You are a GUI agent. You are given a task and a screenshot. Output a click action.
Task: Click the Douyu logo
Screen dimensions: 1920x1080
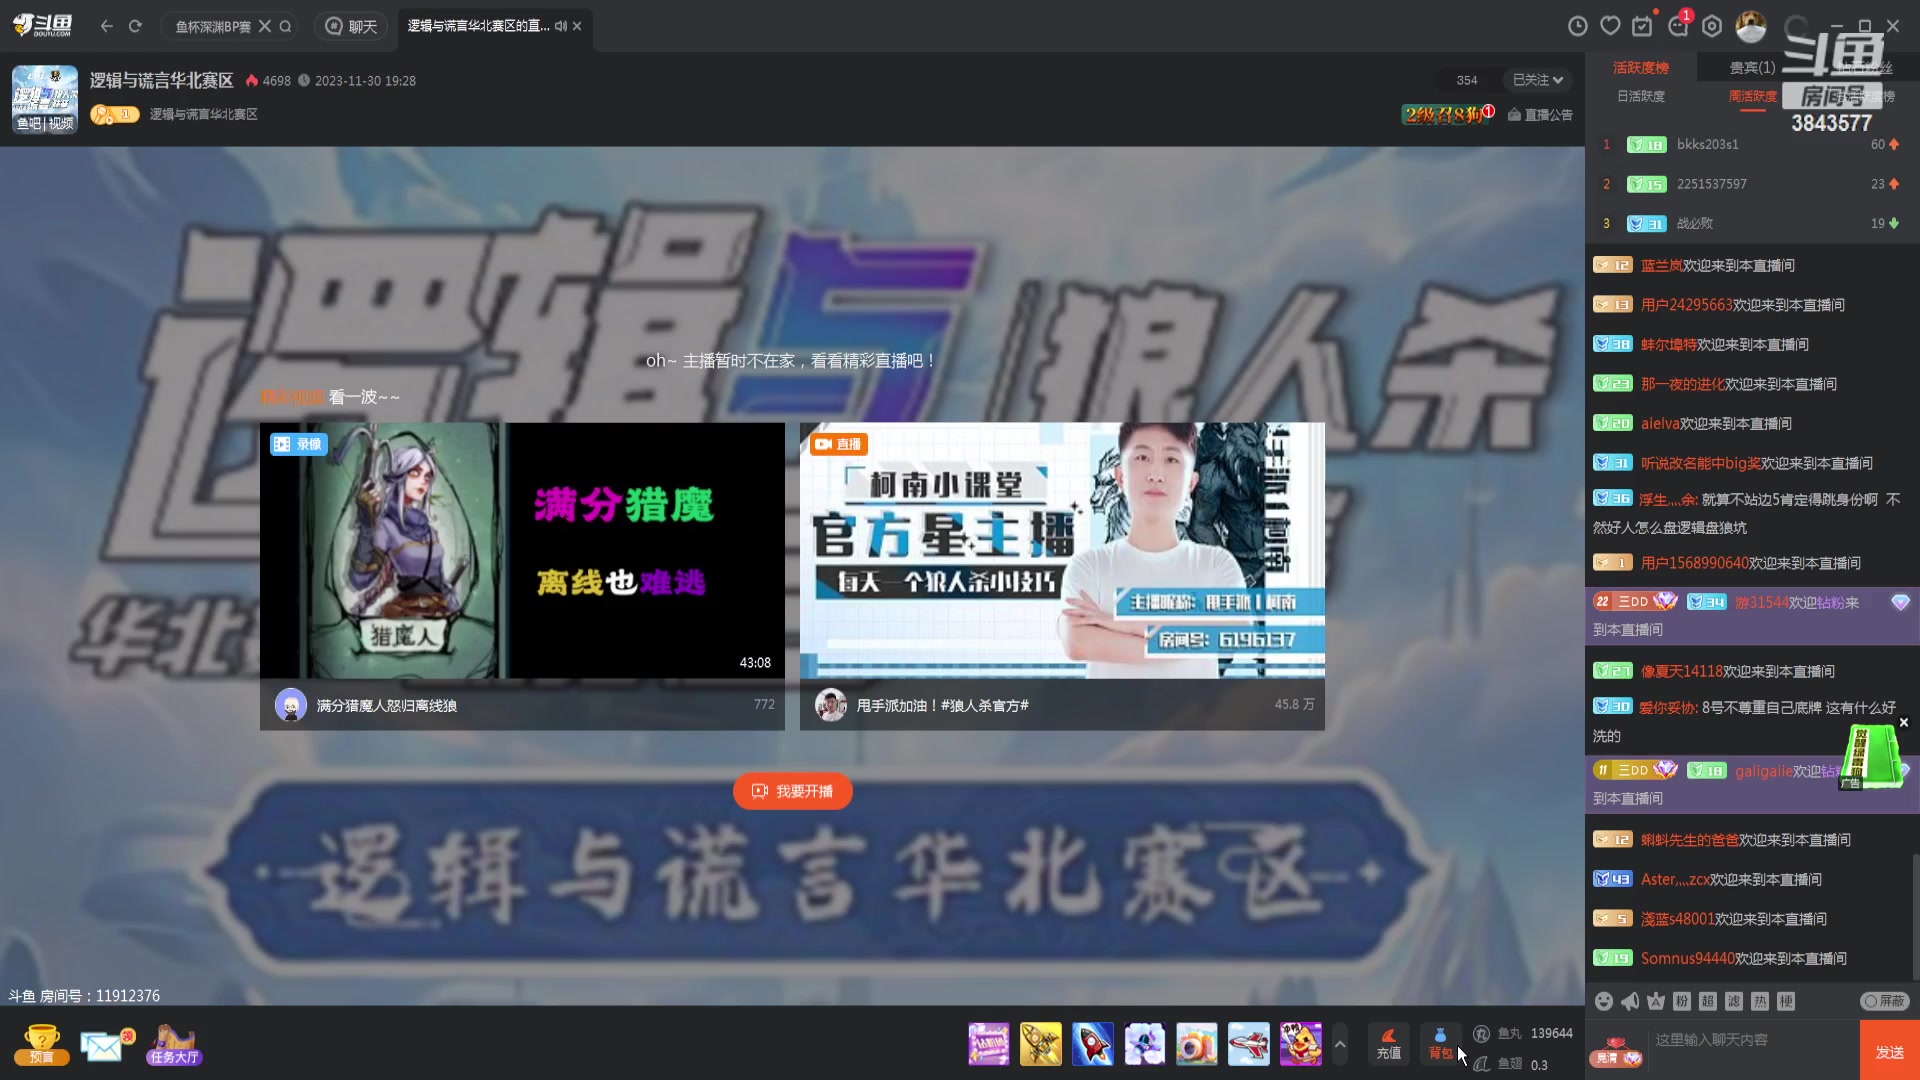click(x=42, y=25)
